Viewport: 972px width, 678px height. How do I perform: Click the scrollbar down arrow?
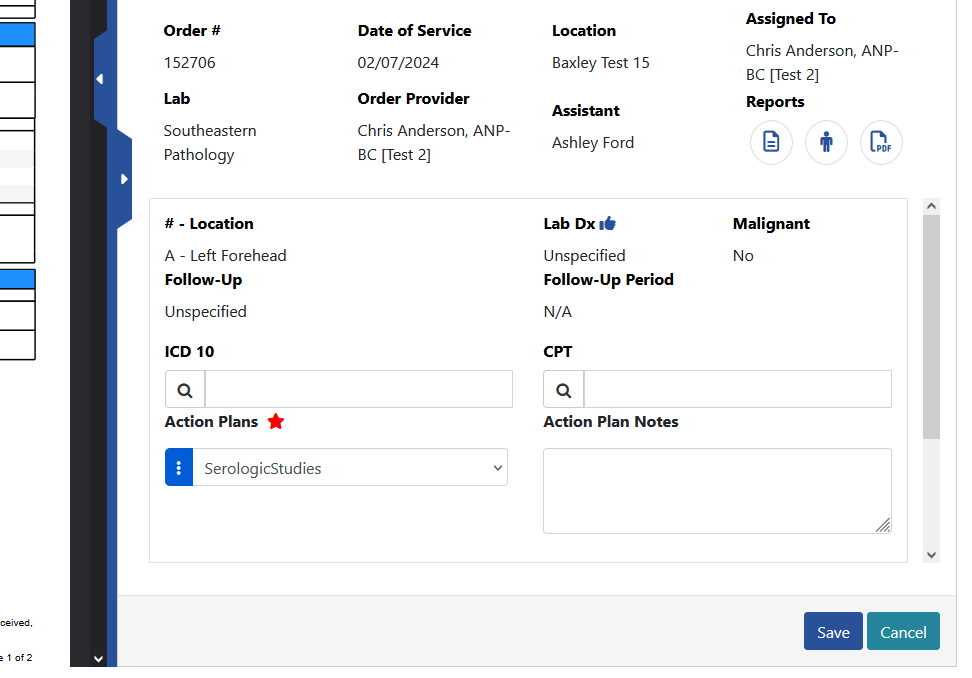(931, 554)
